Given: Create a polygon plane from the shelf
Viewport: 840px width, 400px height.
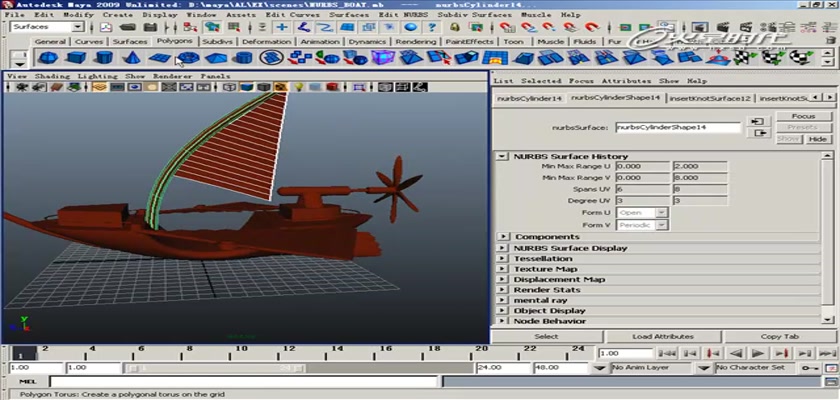Looking at the screenshot, I should point(160,57).
